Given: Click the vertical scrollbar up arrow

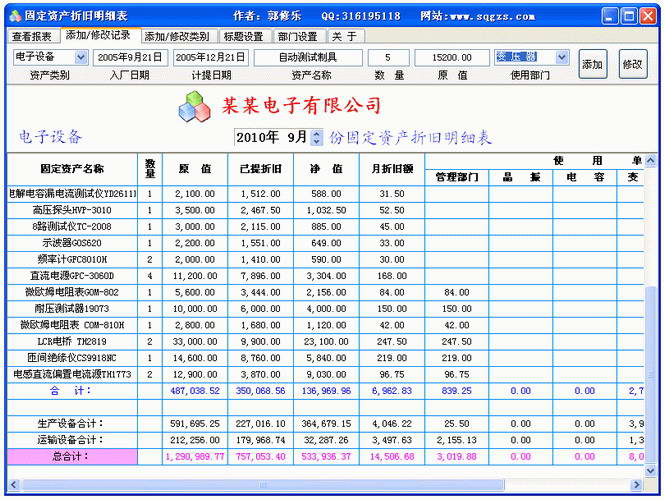Looking at the screenshot, I should point(651,160).
